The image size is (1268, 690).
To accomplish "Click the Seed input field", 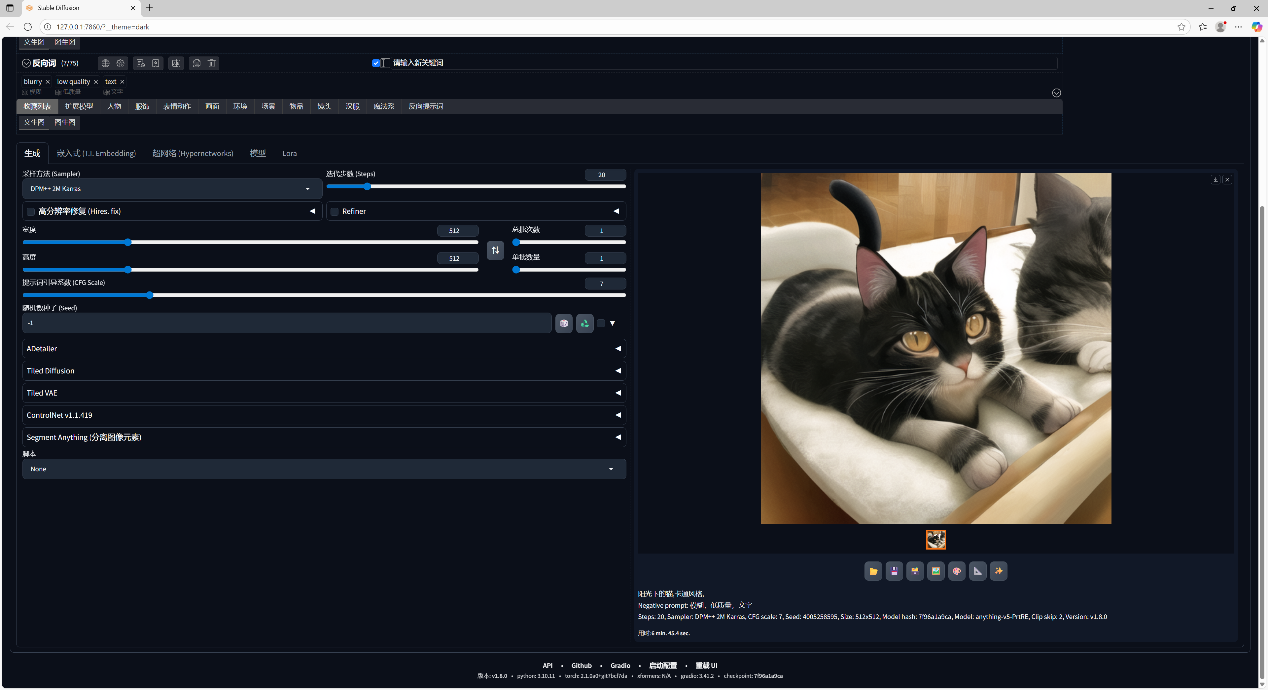I will coord(286,323).
